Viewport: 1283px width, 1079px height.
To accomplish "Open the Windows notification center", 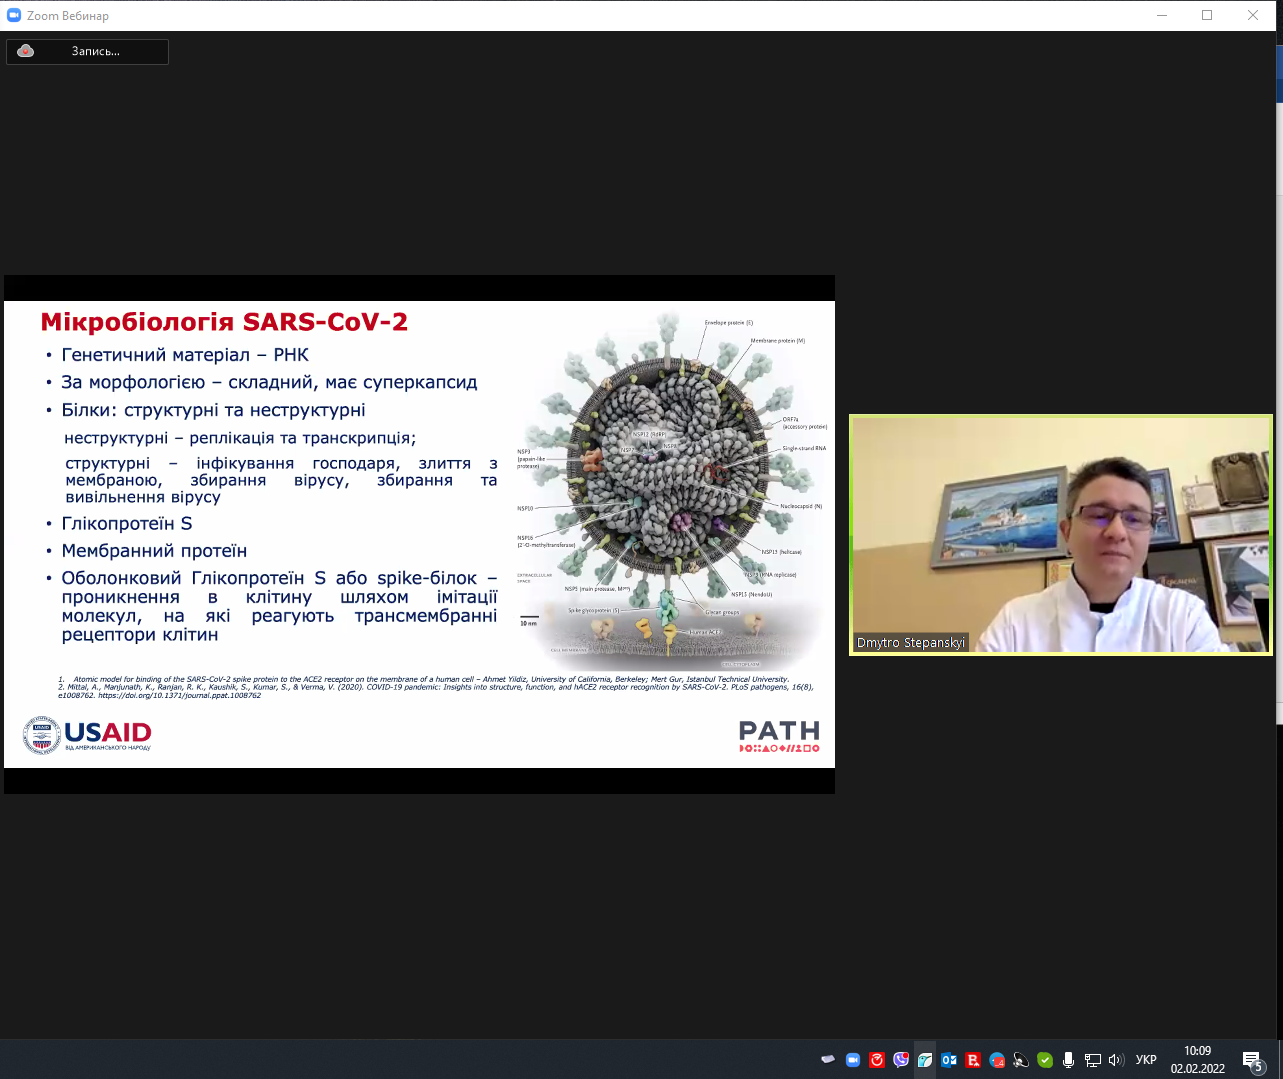I will (1253, 1060).
